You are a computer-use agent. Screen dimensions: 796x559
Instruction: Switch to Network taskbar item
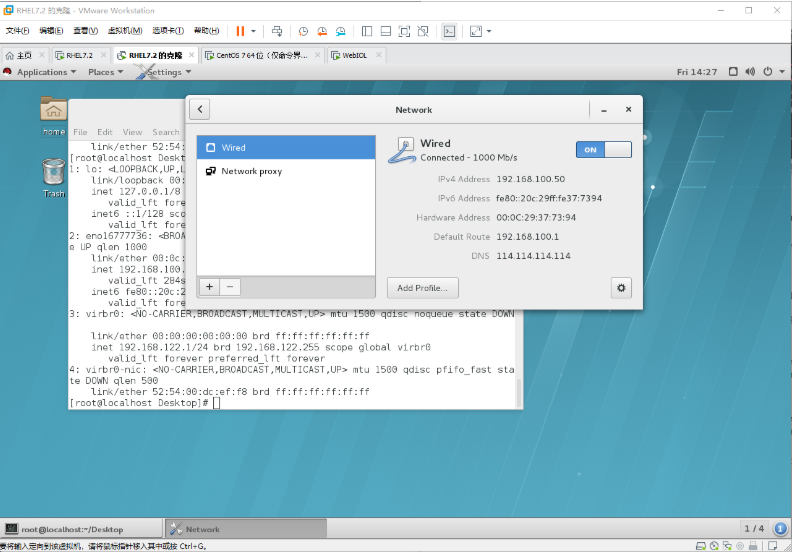point(246,529)
